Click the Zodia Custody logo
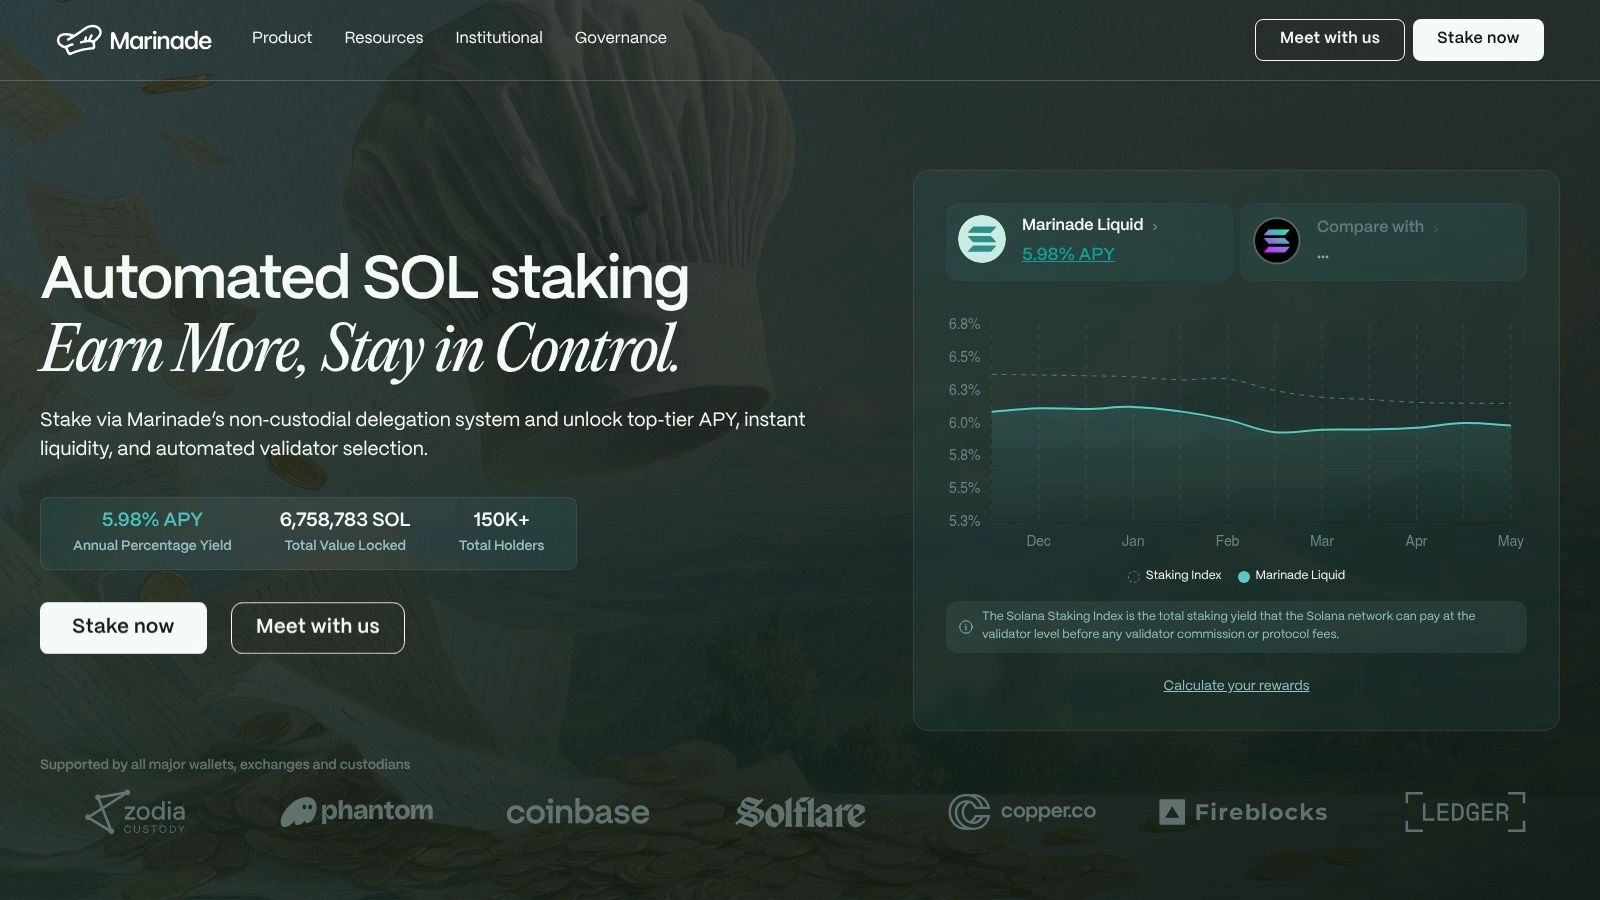 pos(136,812)
